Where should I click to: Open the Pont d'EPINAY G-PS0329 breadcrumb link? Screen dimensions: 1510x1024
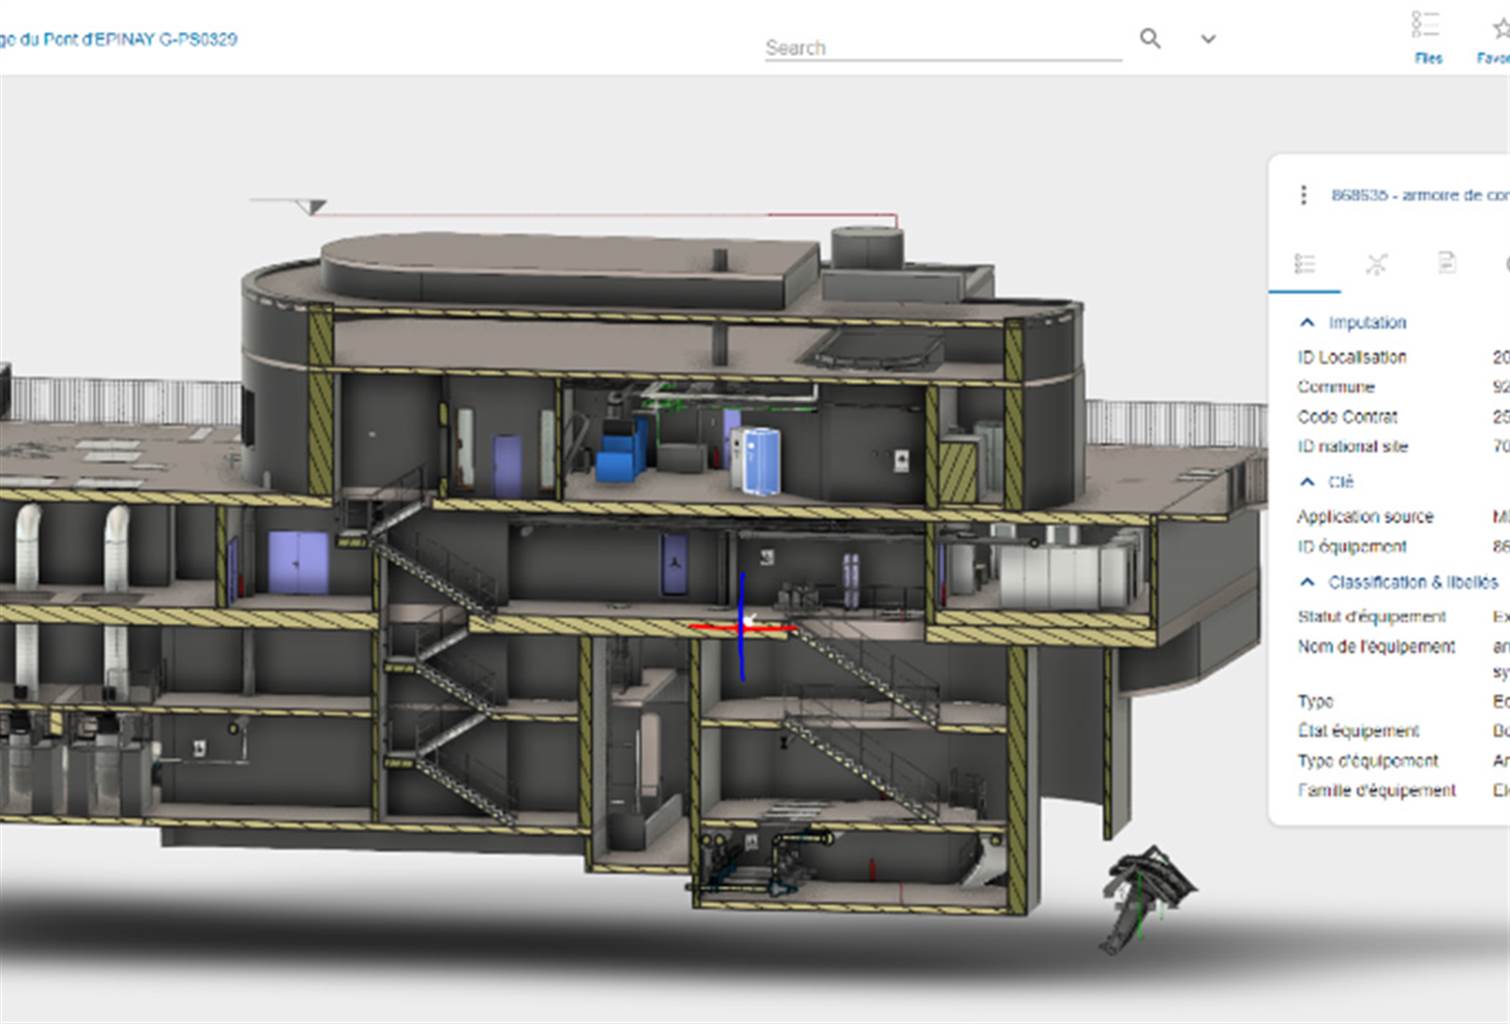[119, 39]
